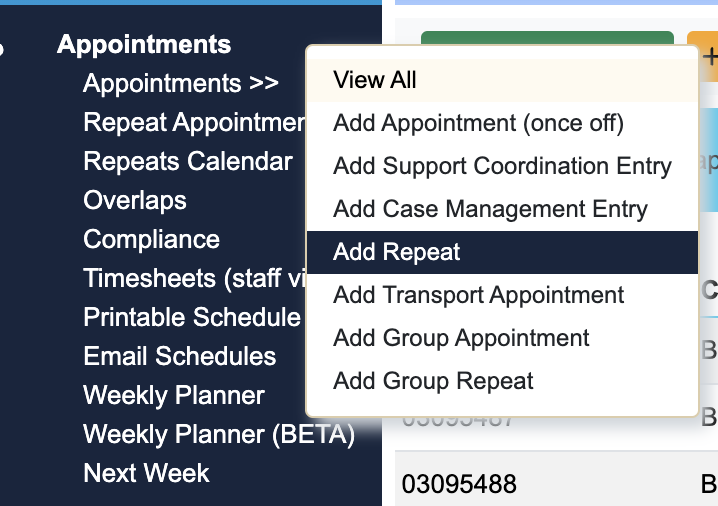Click Add Support Coordination Entry
718x506 pixels.
point(502,166)
